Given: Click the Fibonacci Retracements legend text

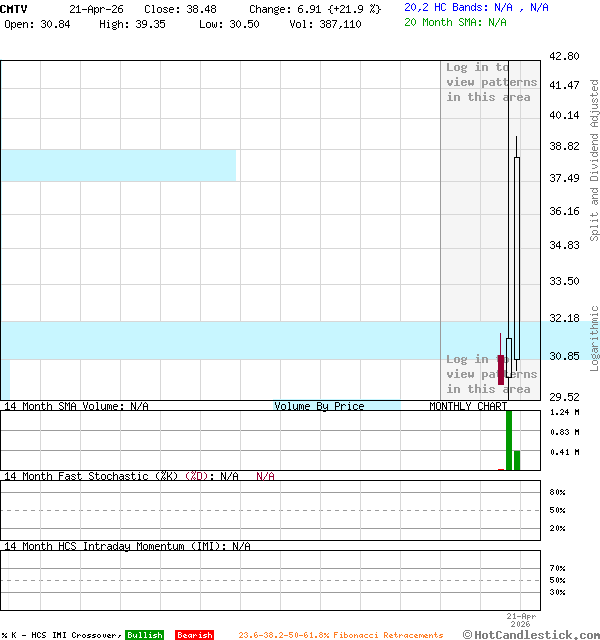Looking at the screenshot, I should (340, 635).
